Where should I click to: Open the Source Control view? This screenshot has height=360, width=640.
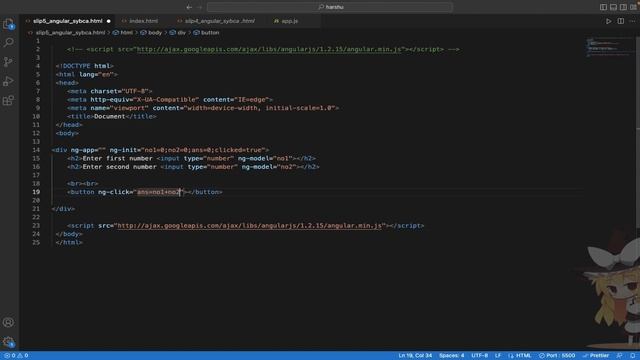pos(9,62)
